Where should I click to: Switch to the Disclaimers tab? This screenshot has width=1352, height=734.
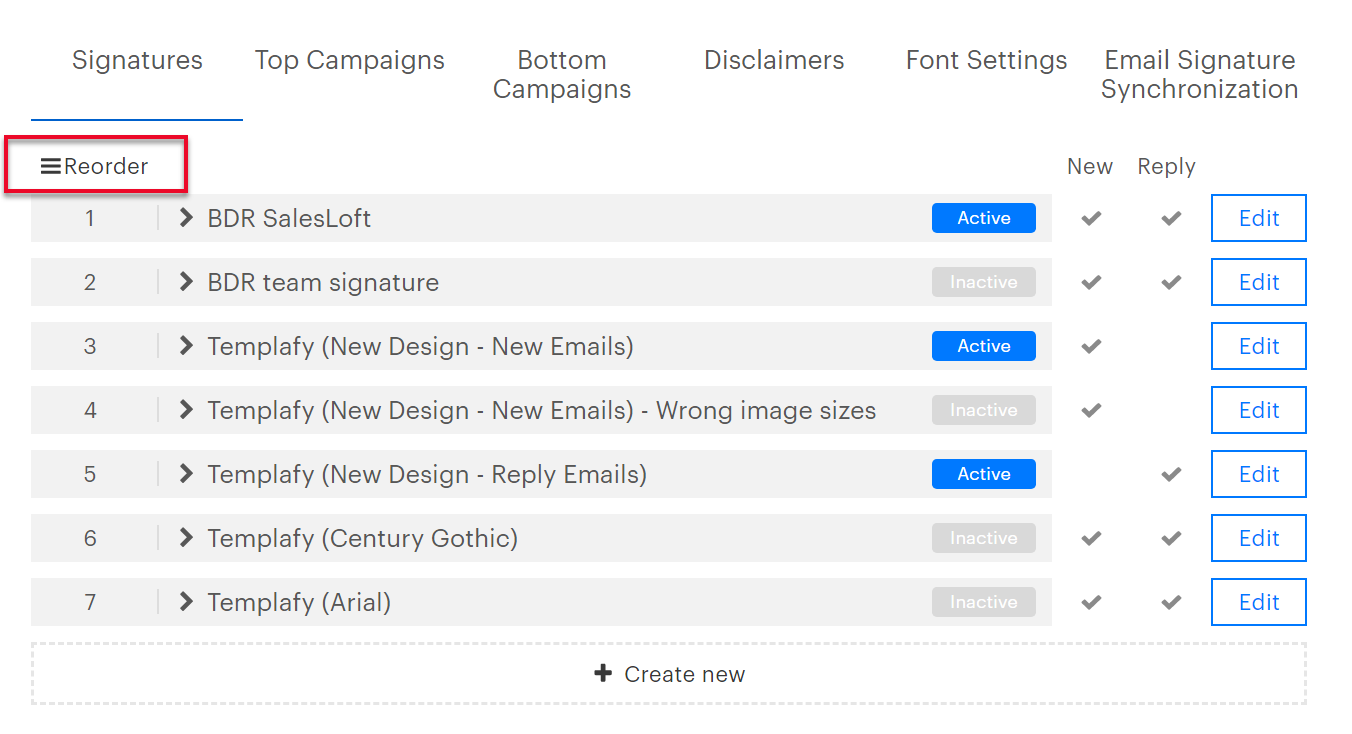click(x=774, y=60)
